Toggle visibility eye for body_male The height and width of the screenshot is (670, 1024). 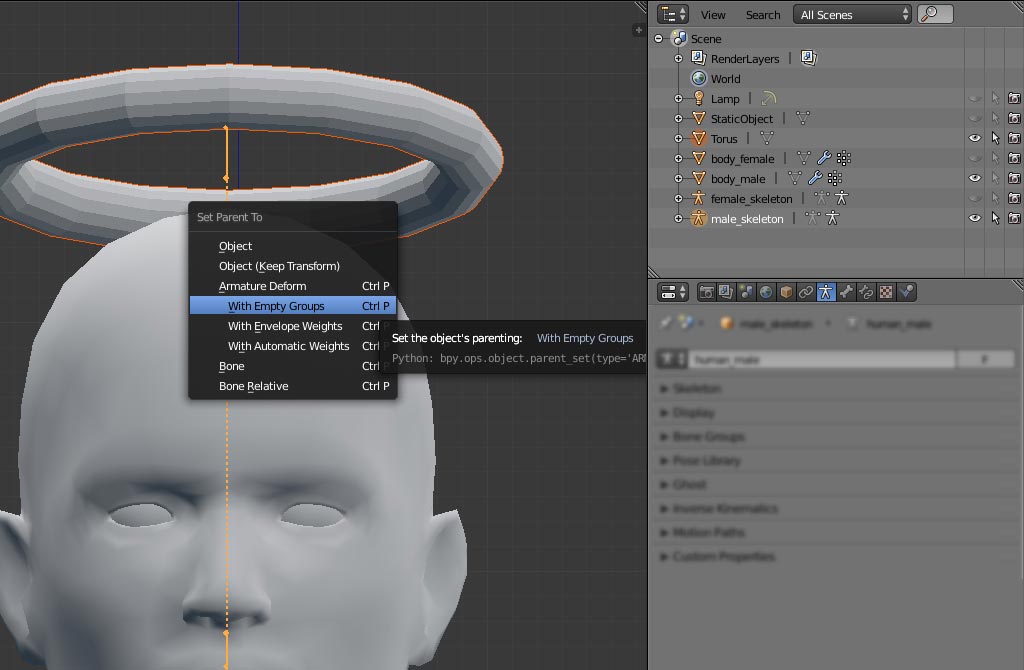[x=975, y=179]
